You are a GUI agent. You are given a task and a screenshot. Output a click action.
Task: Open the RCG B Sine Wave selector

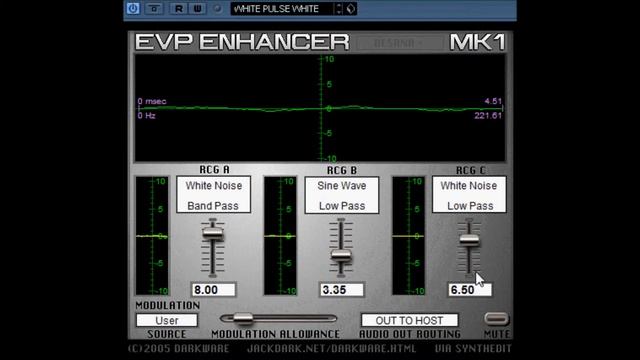342,186
